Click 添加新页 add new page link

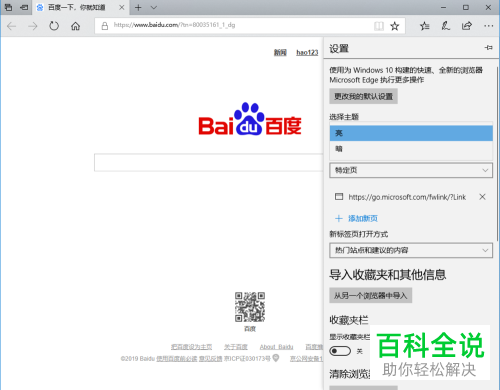click(x=357, y=218)
